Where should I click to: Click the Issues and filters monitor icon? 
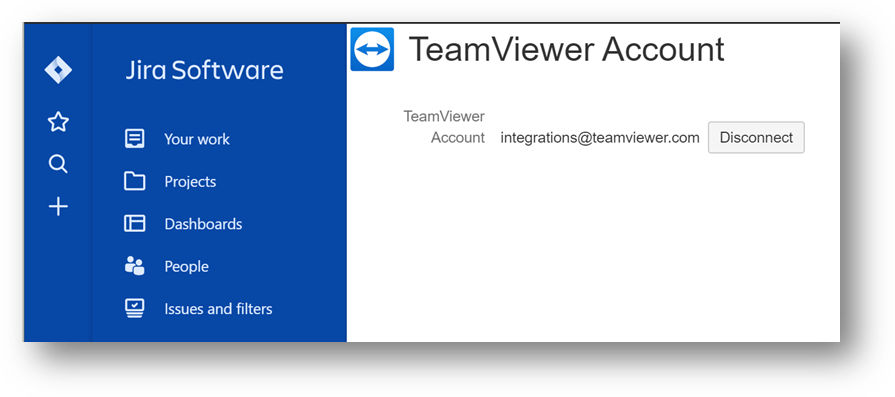click(135, 309)
